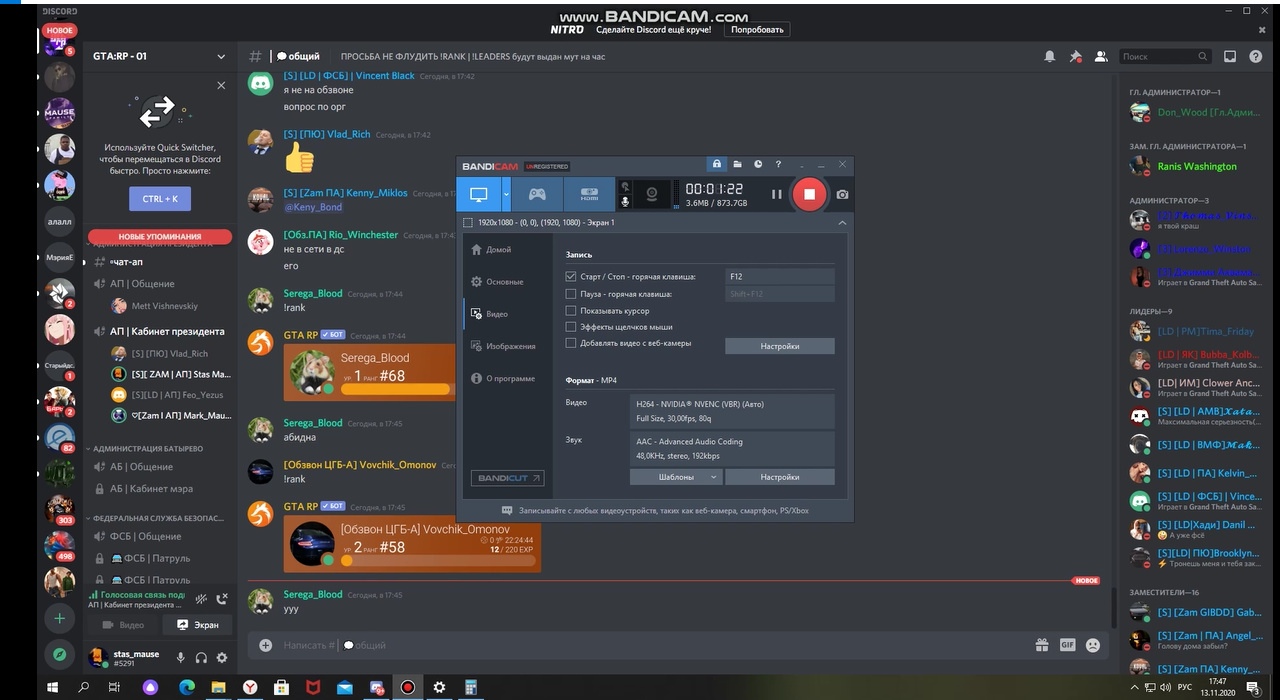The image size is (1280, 700).
Task: Toggle Bandicam webcam overlay icon
Action: coord(652,194)
